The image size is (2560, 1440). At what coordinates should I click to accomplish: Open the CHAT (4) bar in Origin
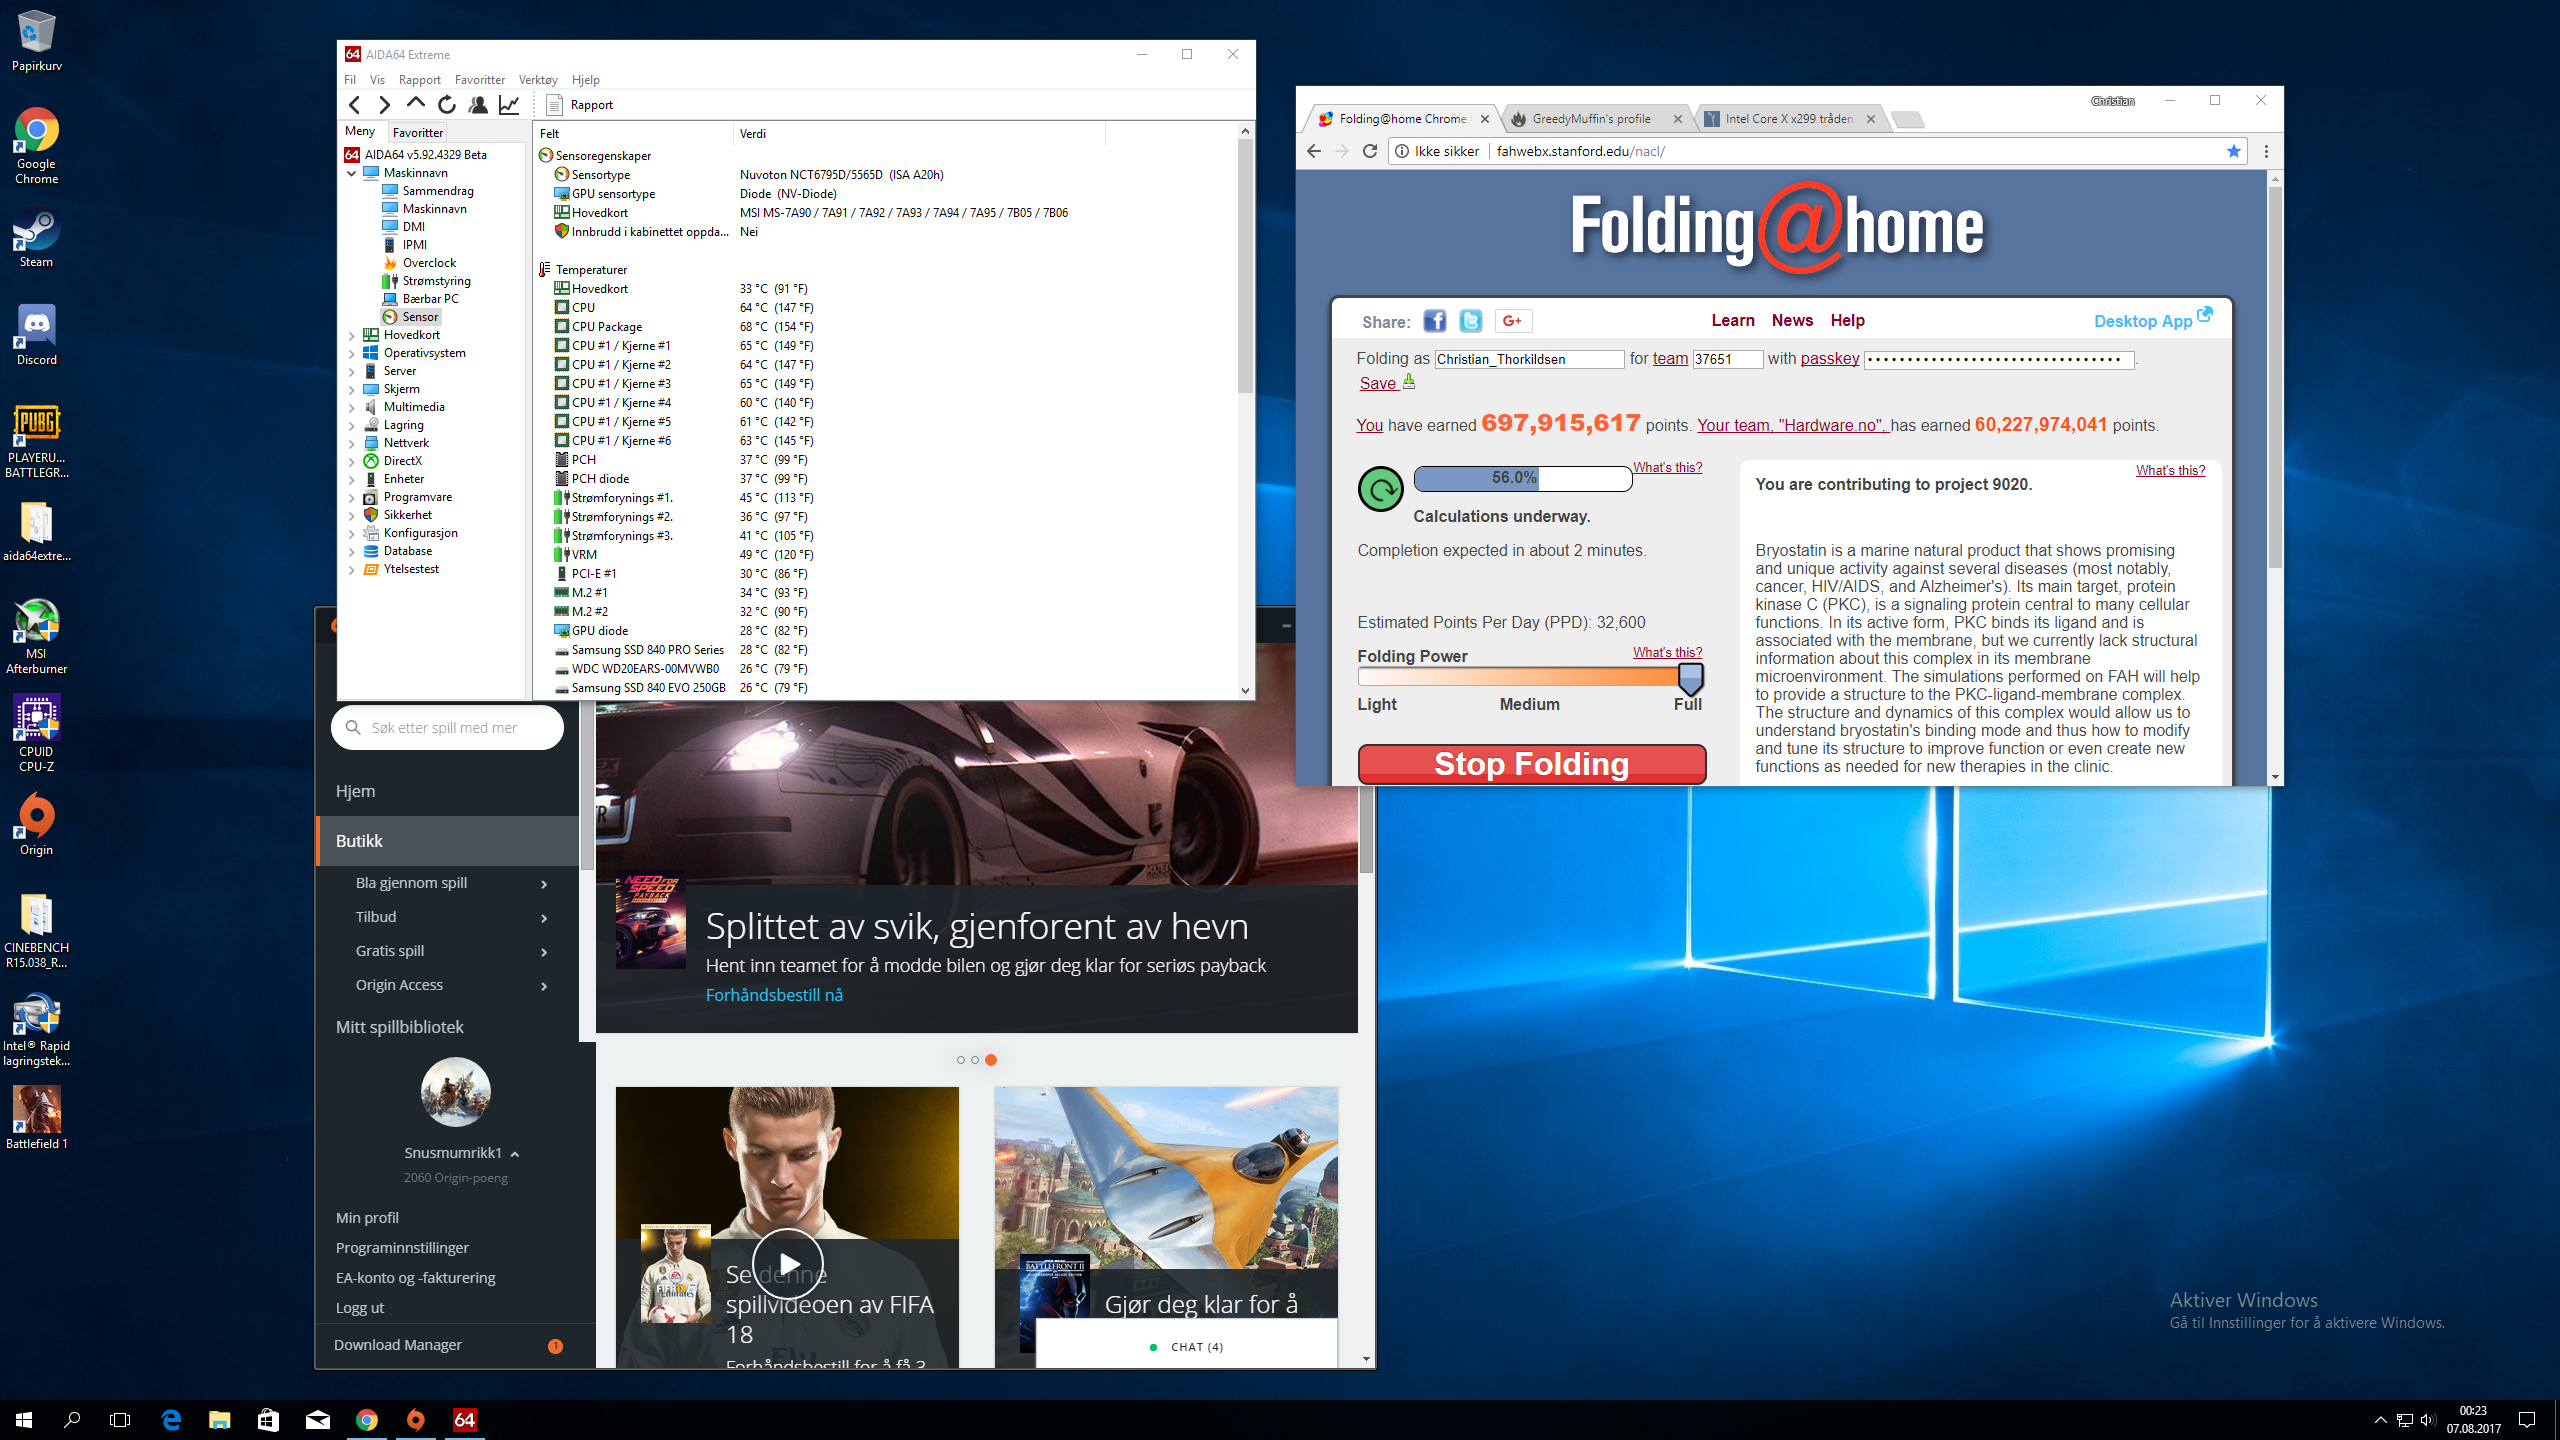[x=1186, y=1346]
